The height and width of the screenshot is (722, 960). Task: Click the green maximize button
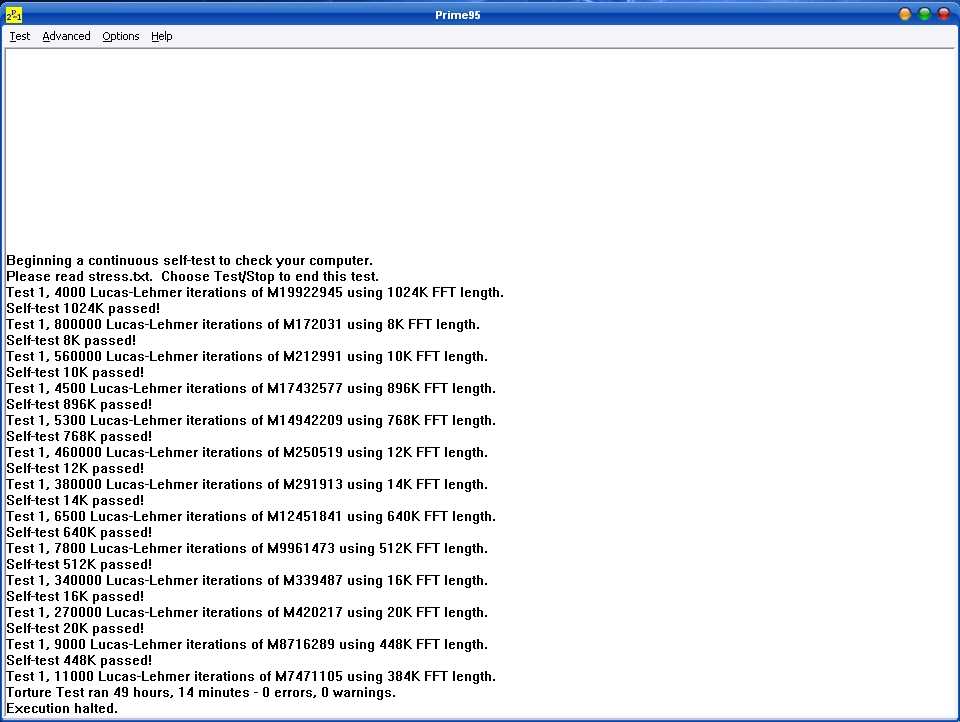point(924,14)
